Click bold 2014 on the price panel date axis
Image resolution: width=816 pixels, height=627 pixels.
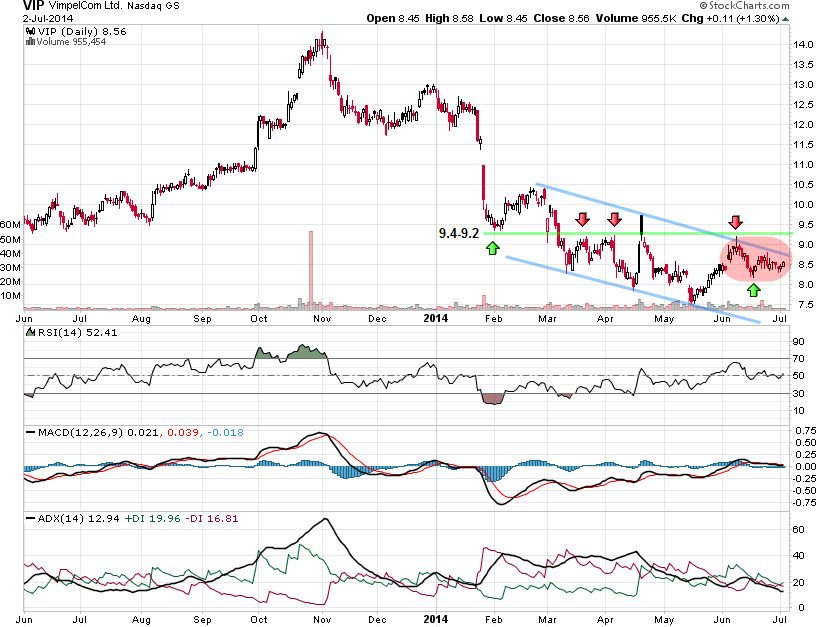coord(435,318)
